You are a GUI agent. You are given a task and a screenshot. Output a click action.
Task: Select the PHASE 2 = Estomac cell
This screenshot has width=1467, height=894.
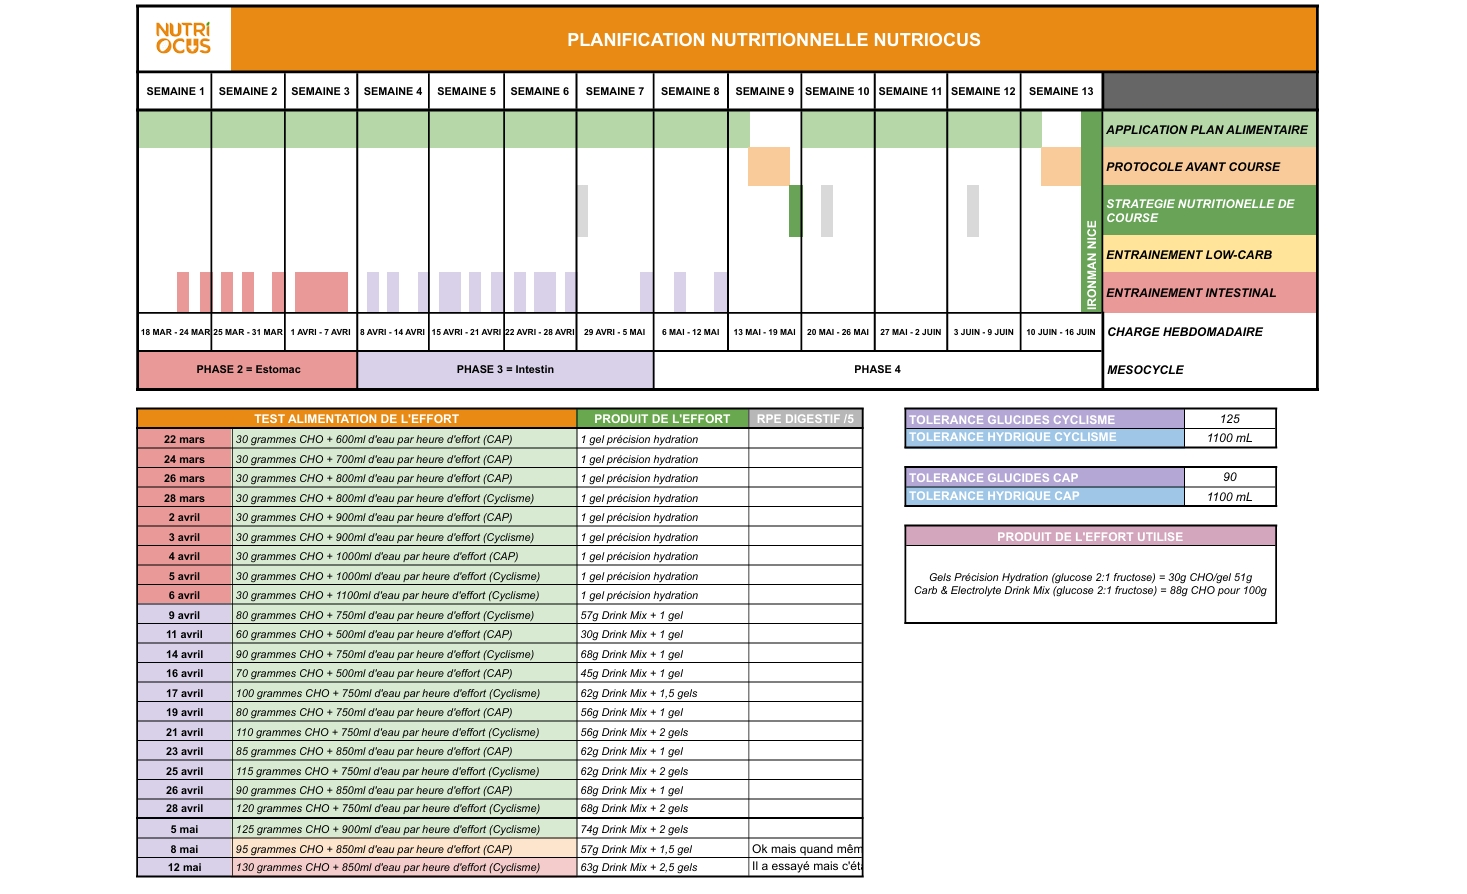click(x=248, y=370)
